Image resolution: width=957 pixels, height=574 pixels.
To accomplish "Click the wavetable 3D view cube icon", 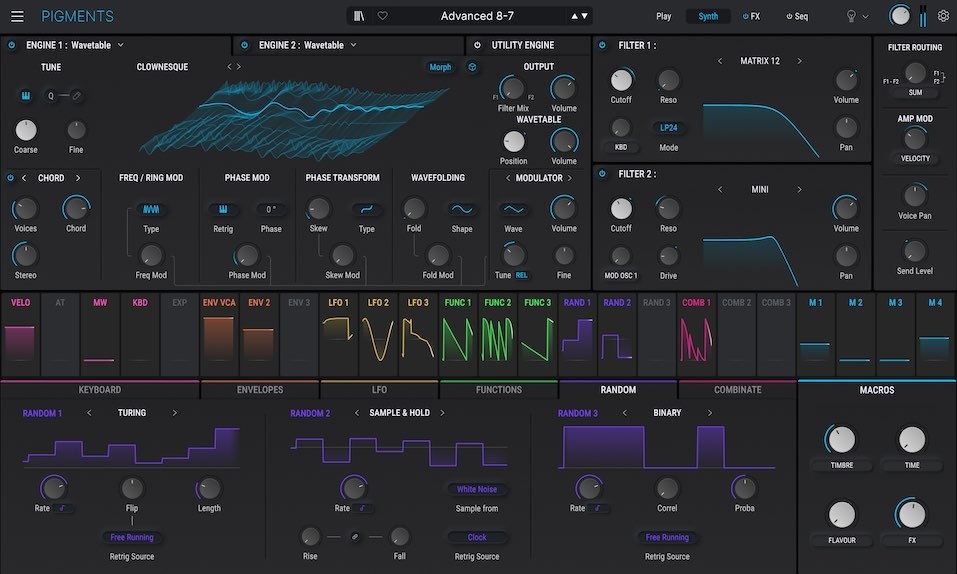I will (x=472, y=67).
